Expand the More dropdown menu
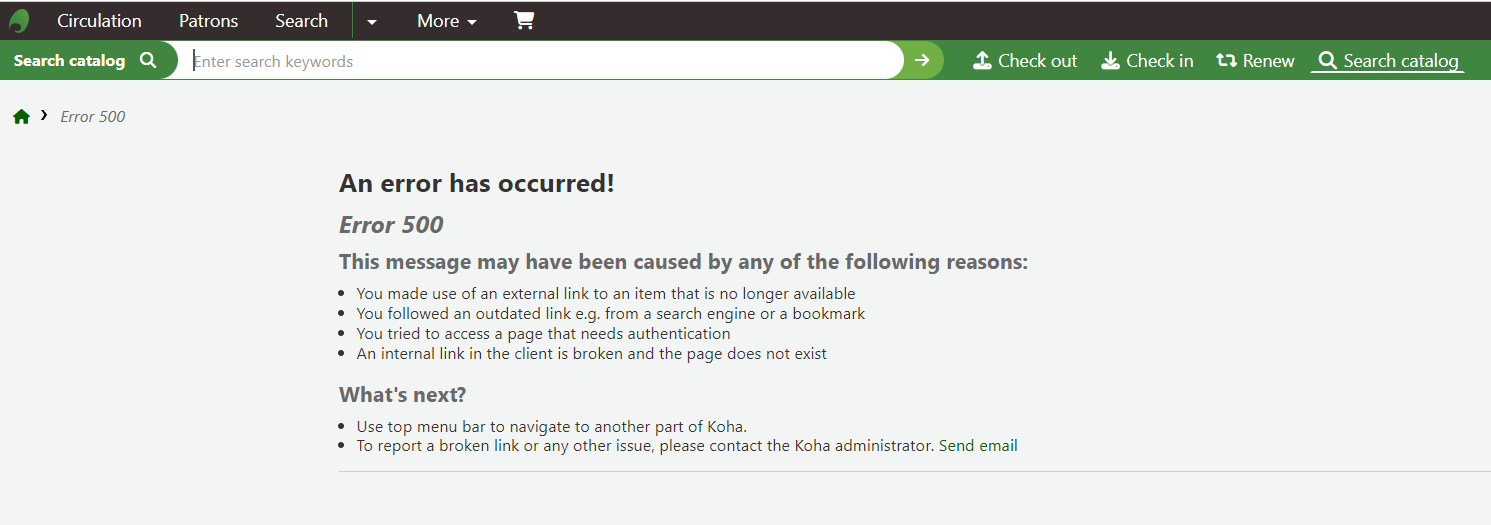This screenshot has width=1491, height=525. point(447,21)
